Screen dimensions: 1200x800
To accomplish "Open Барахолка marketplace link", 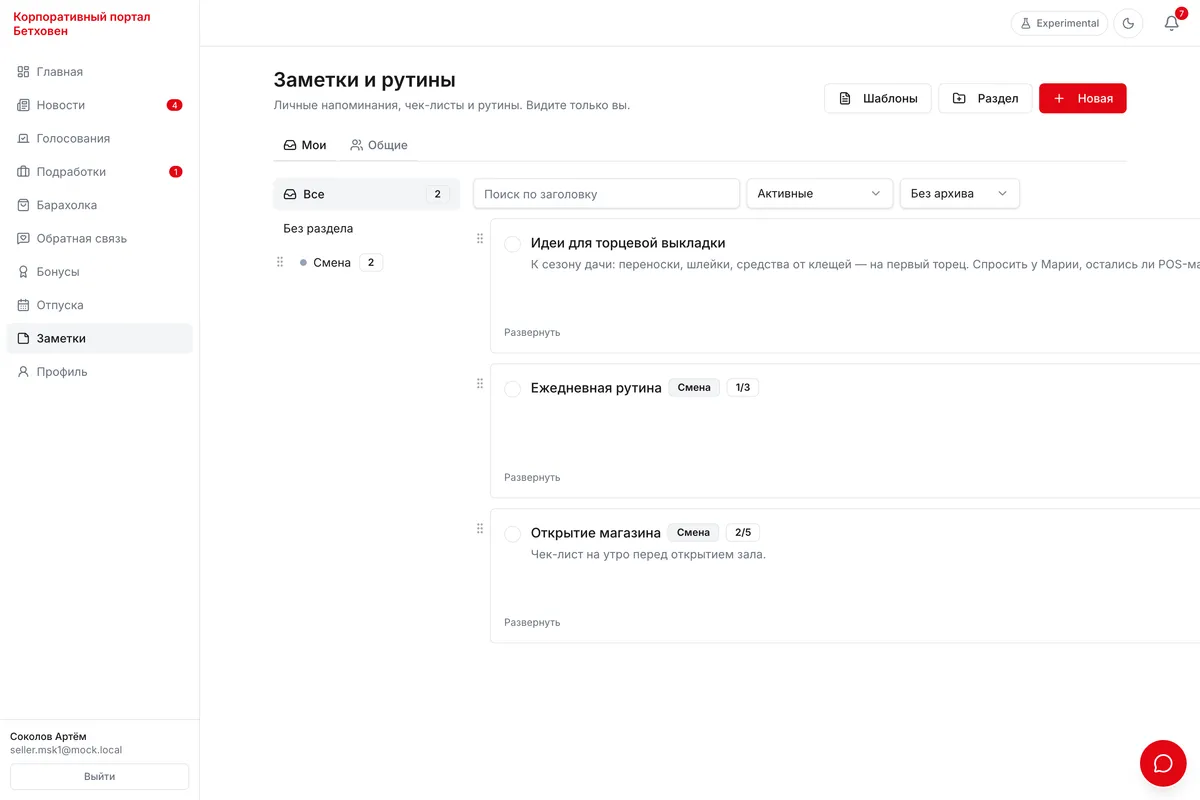I will (99, 205).
